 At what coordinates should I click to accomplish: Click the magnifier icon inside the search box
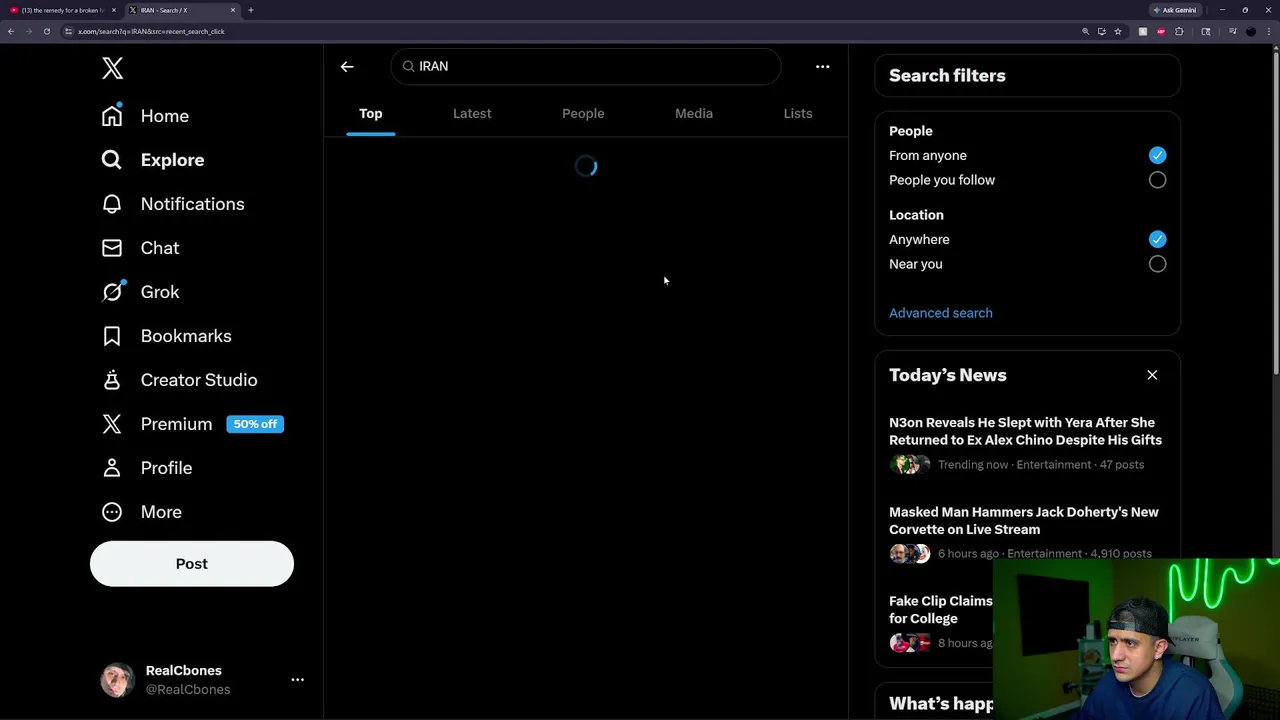pyautogui.click(x=408, y=66)
